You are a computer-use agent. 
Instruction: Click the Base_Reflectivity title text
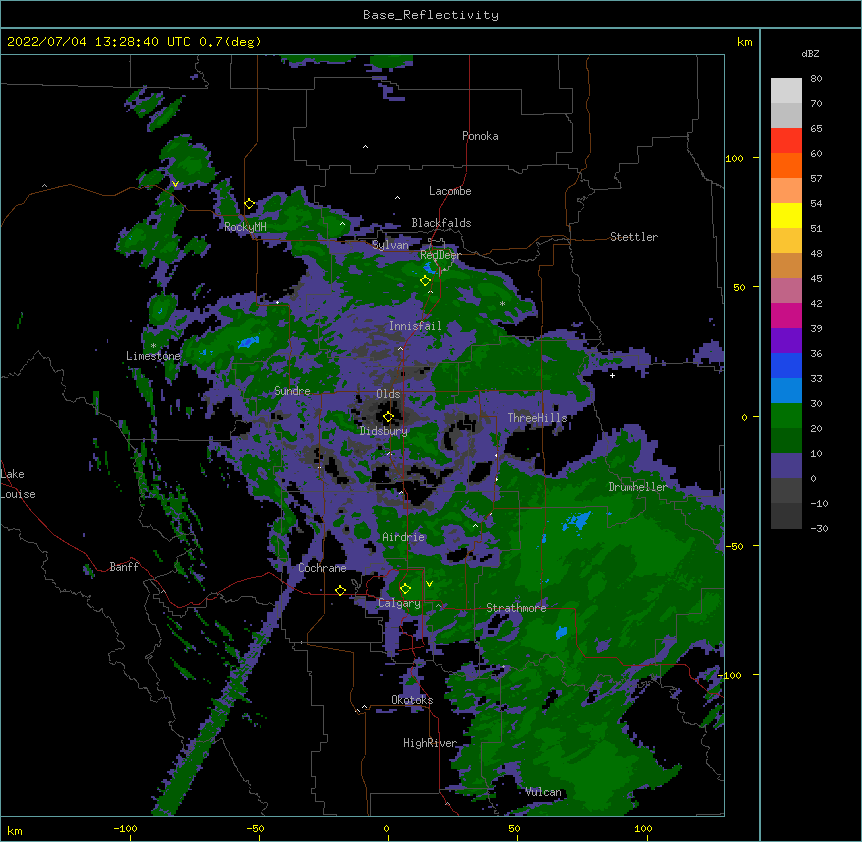[431, 15]
